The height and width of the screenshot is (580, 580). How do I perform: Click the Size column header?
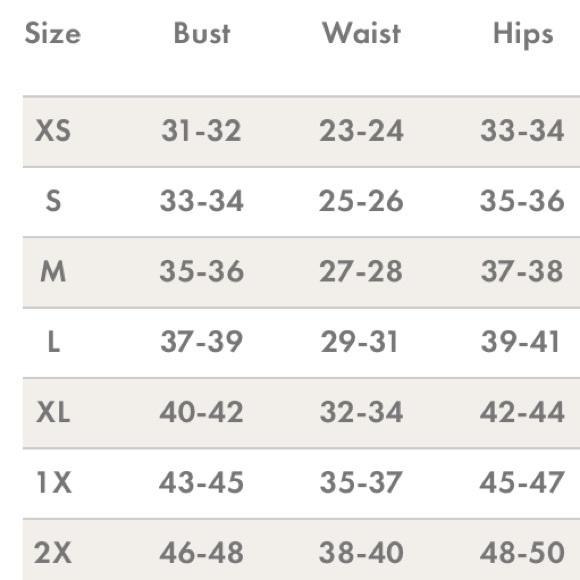coord(53,34)
